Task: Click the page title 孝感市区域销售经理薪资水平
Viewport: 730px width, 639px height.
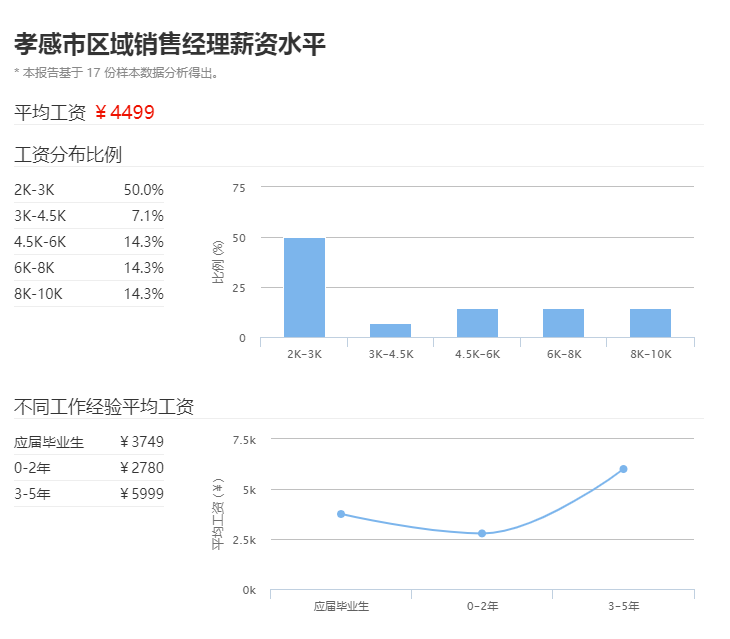Action: pyautogui.click(x=169, y=45)
